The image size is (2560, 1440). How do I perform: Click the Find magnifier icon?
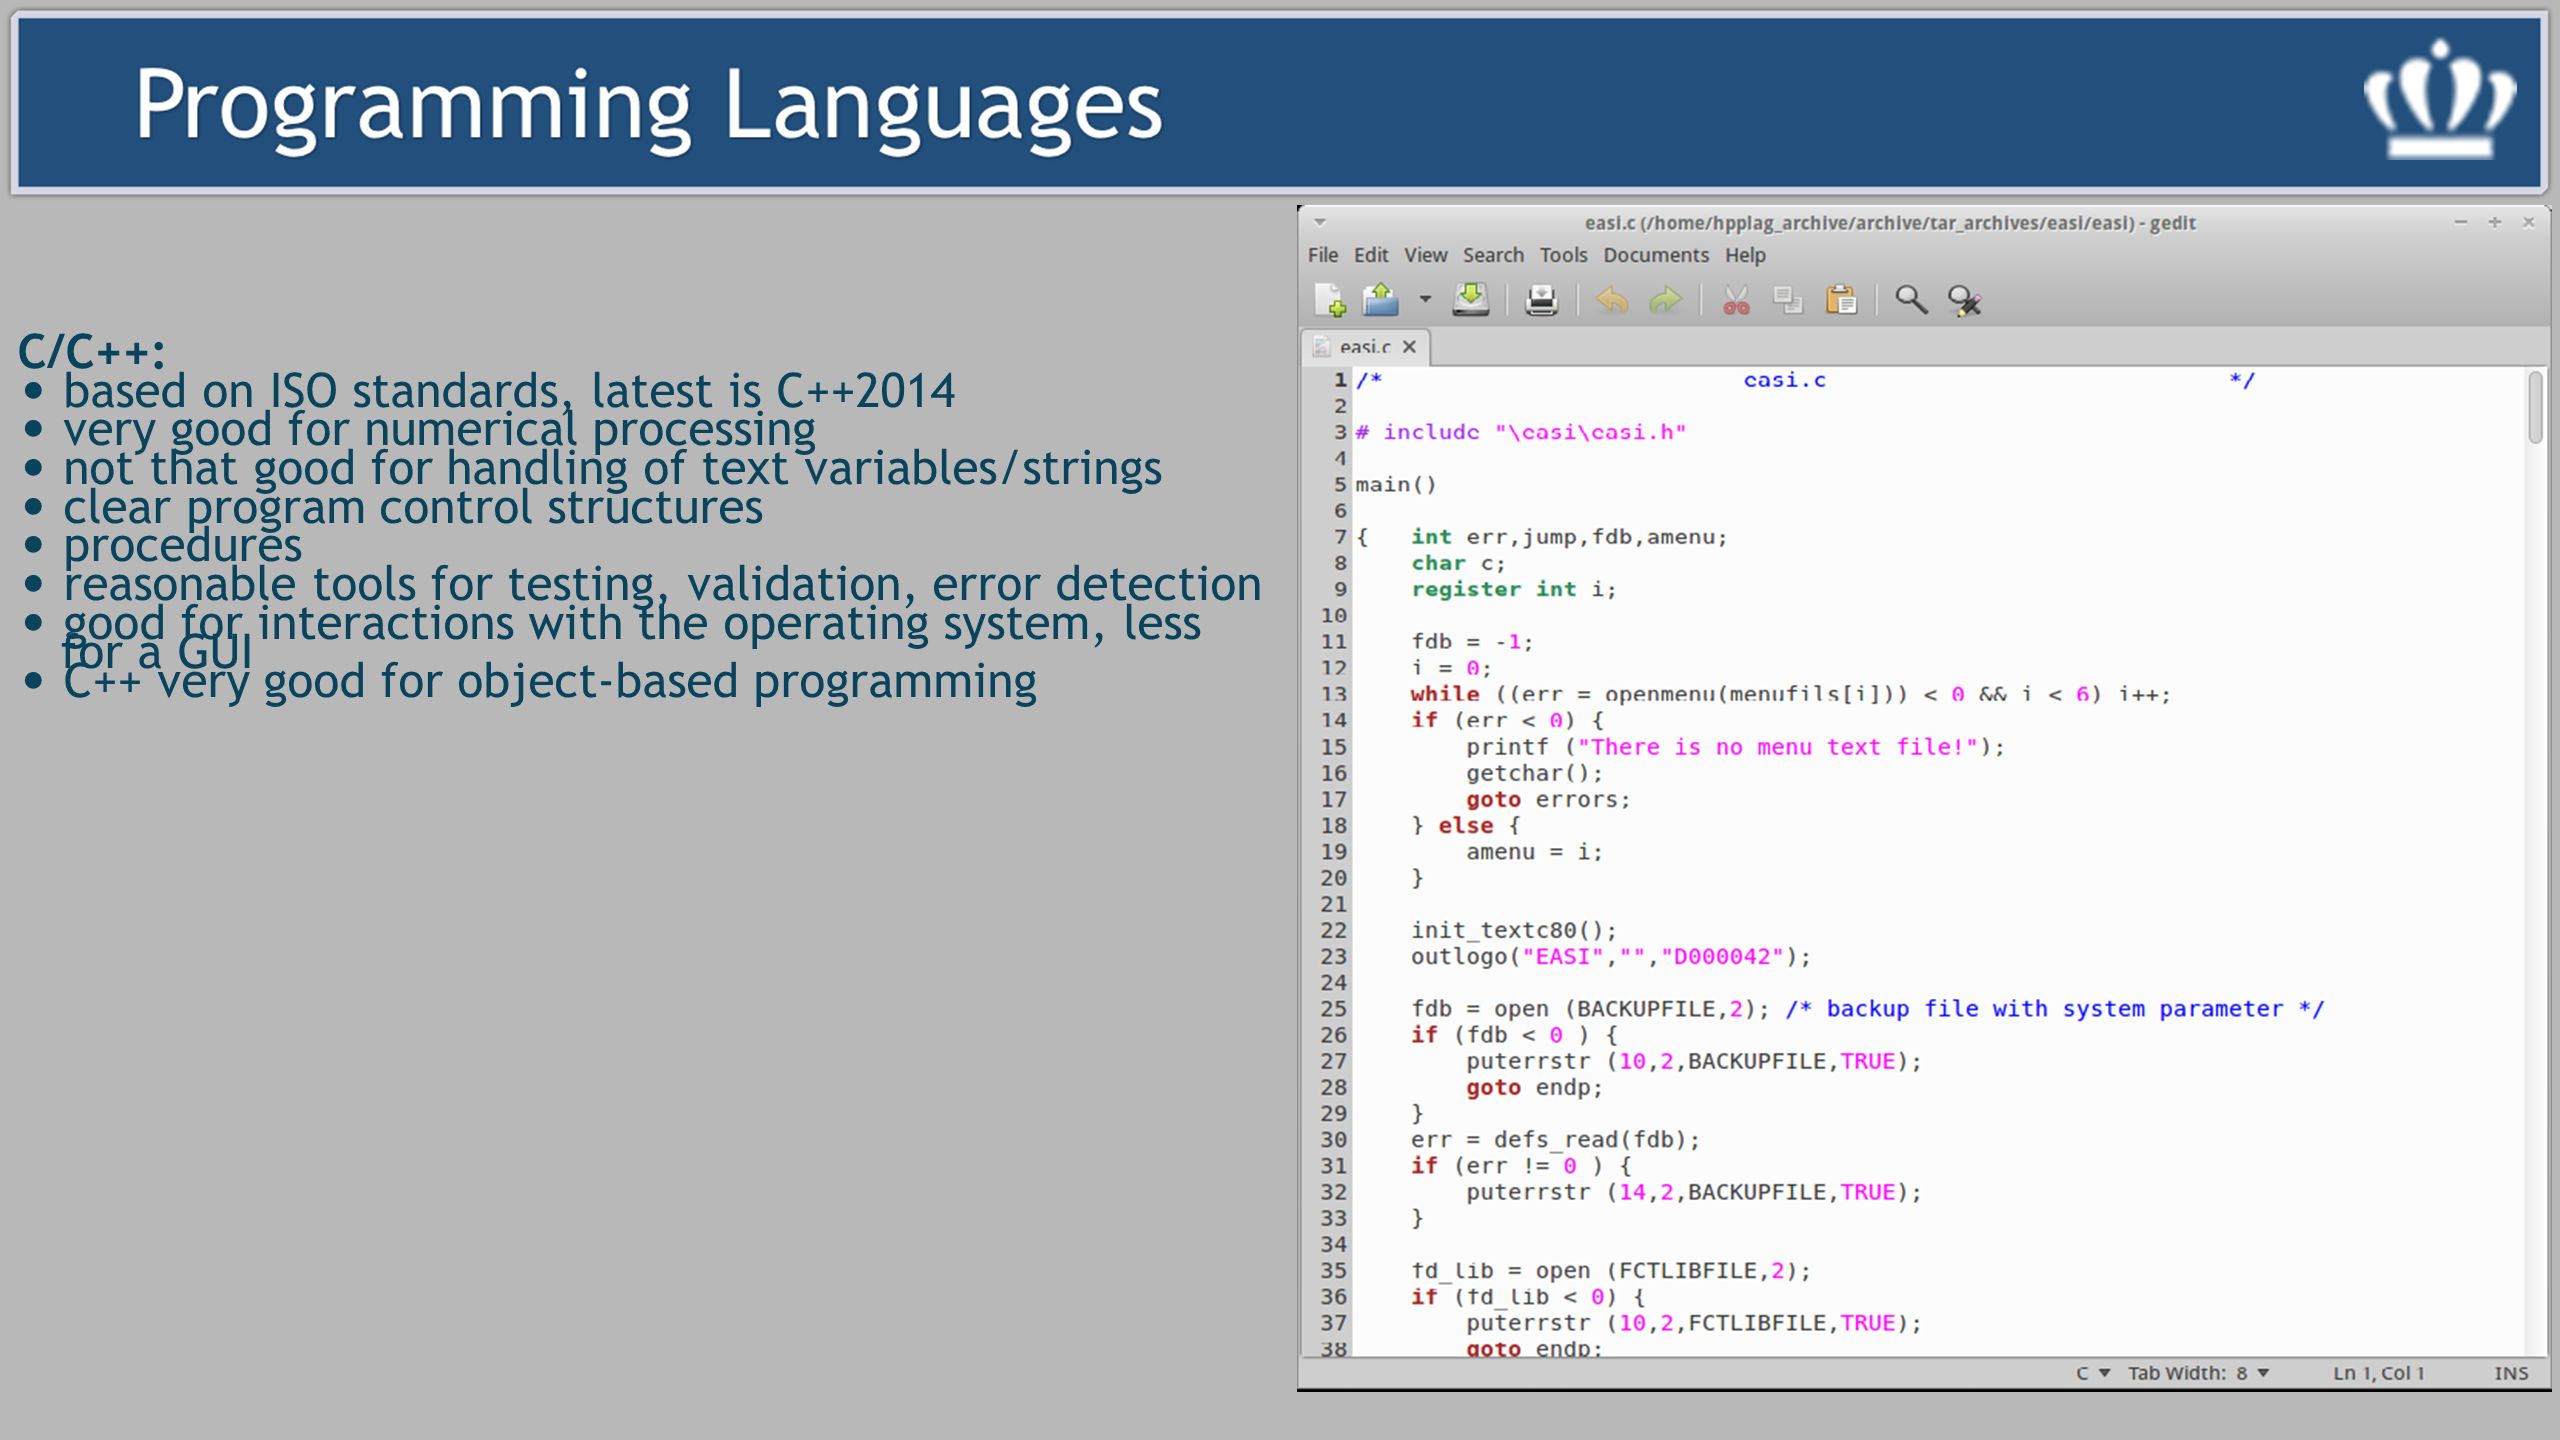pyautogui.click(x=1911, y=300)
